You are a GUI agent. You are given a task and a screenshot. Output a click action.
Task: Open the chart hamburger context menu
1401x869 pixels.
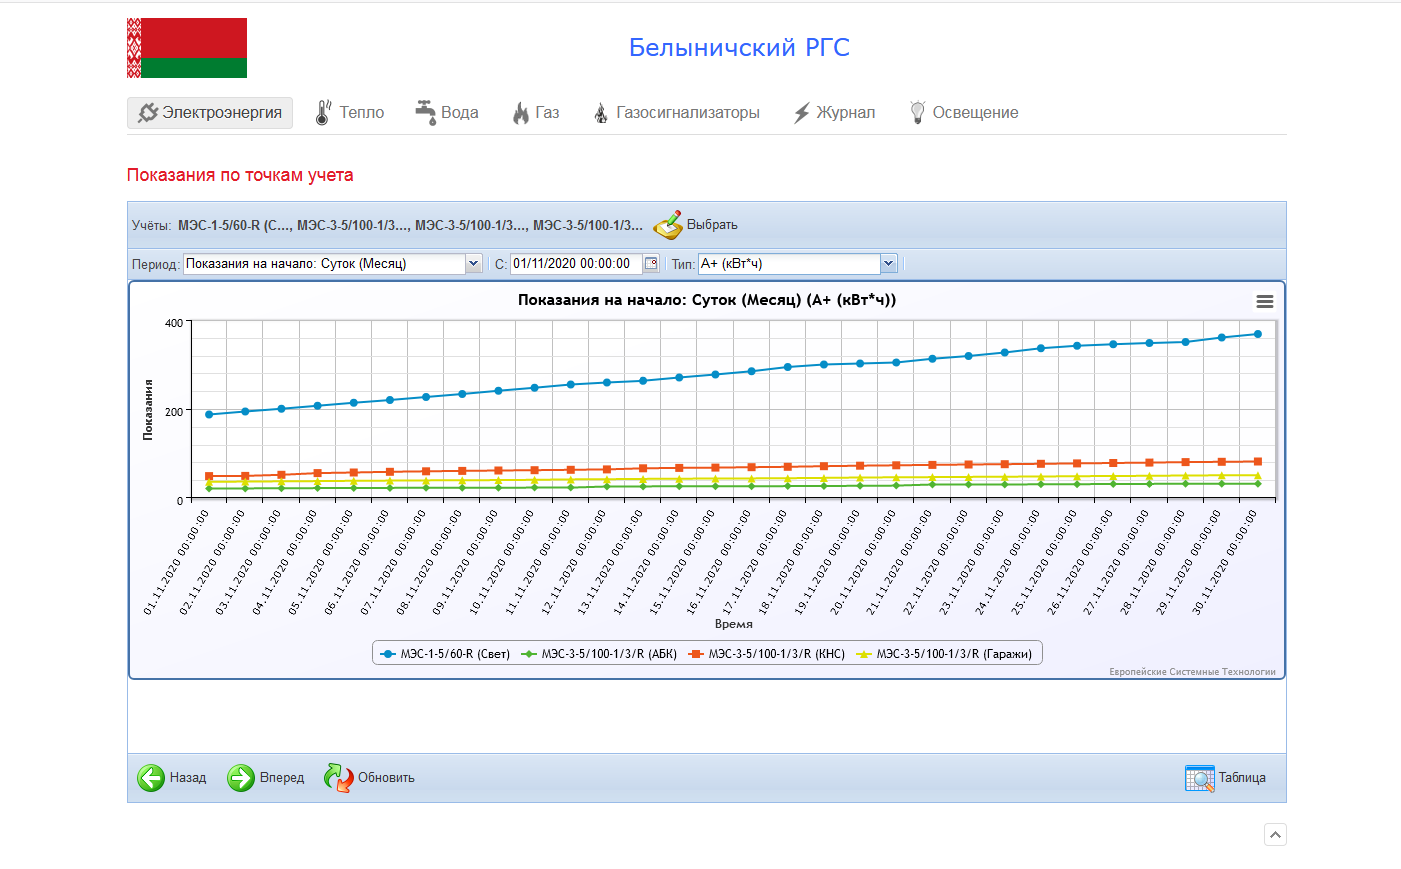1264,302
